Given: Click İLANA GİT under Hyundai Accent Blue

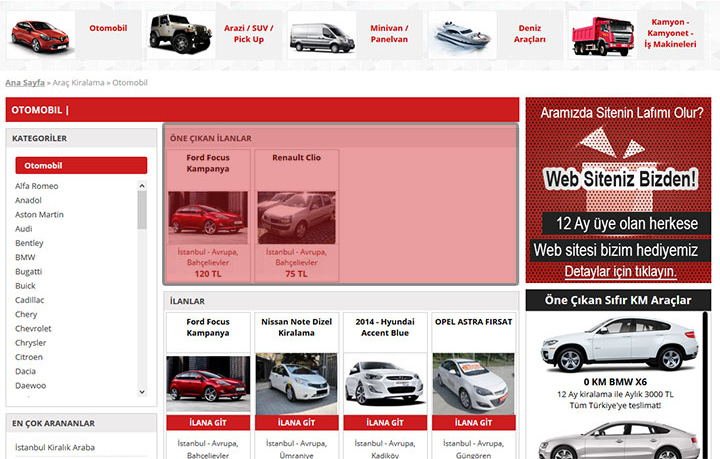Looking at the screenshot, I should pyautogui.click(x=385, y=423).
